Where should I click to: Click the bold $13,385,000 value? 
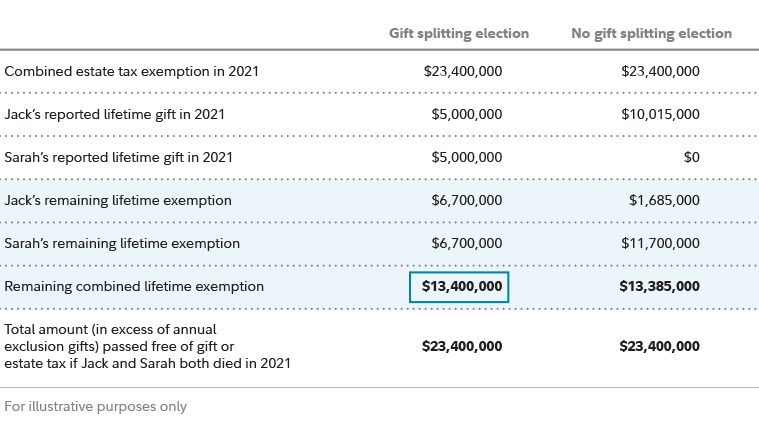(x=660, y=286)
